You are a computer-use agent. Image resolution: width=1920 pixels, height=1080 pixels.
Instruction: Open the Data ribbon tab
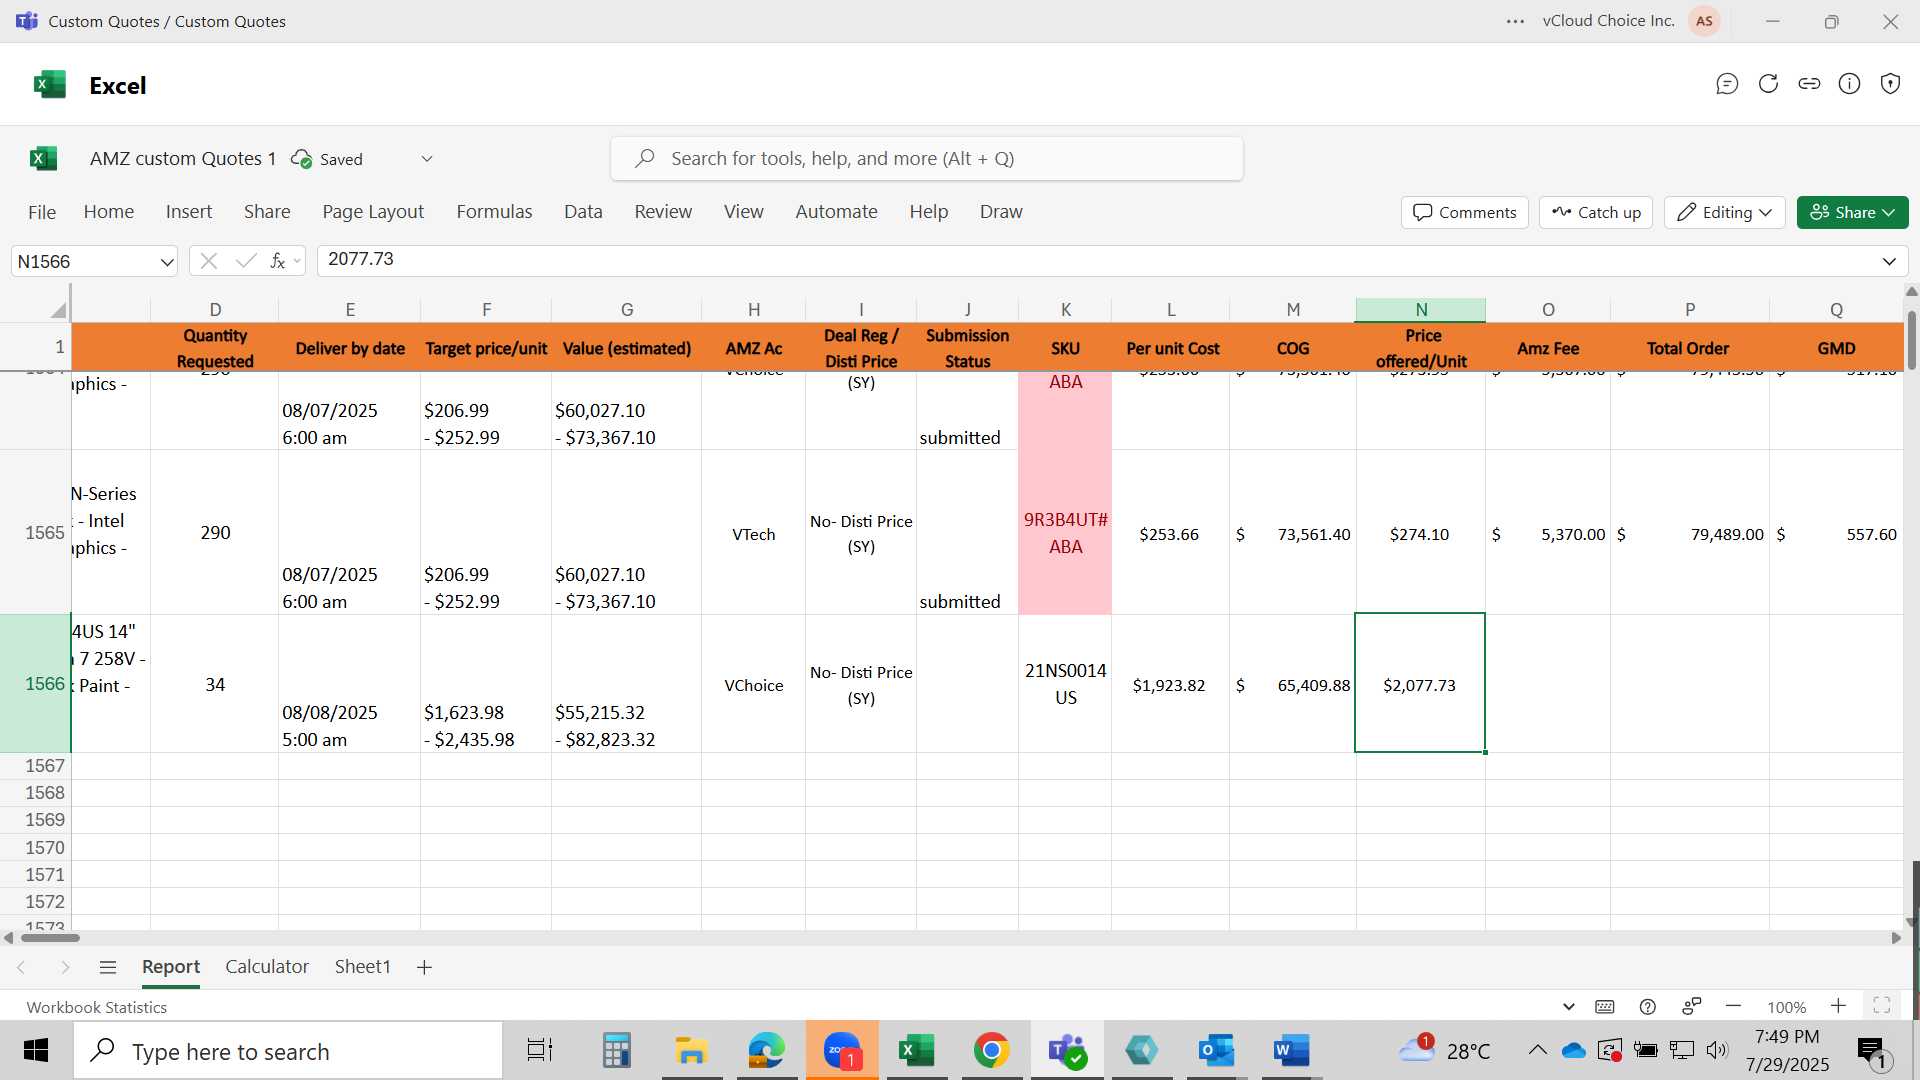click(583, 212)
